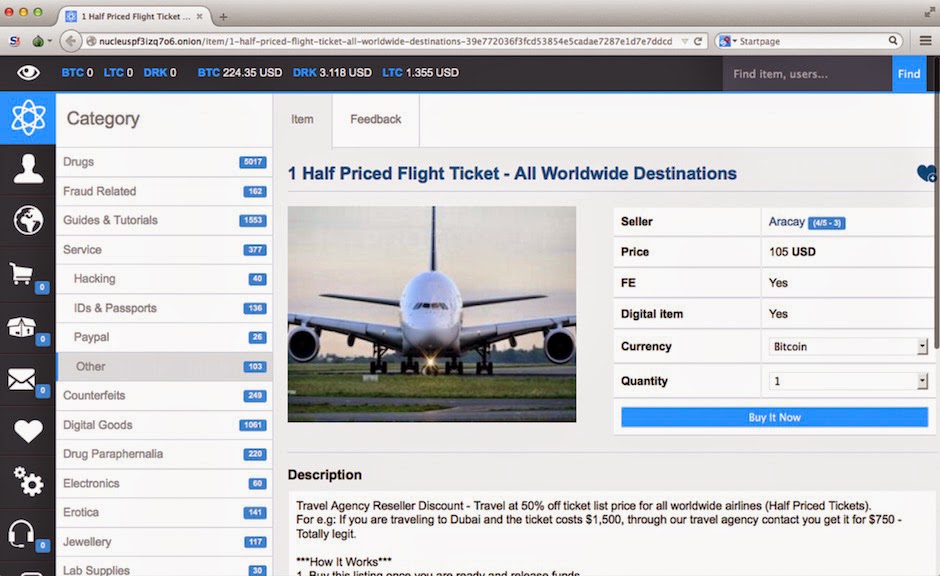The image size is (940, 576).
Task: Click the browser back arrow button
Action: point(71,41)
